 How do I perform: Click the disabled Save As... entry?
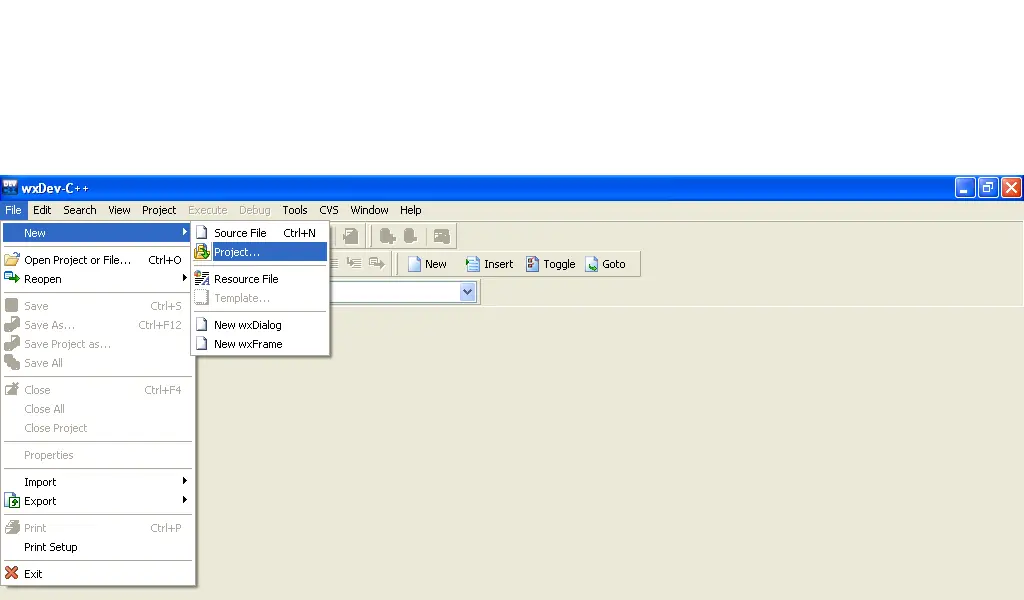click(x=98, y=324)
